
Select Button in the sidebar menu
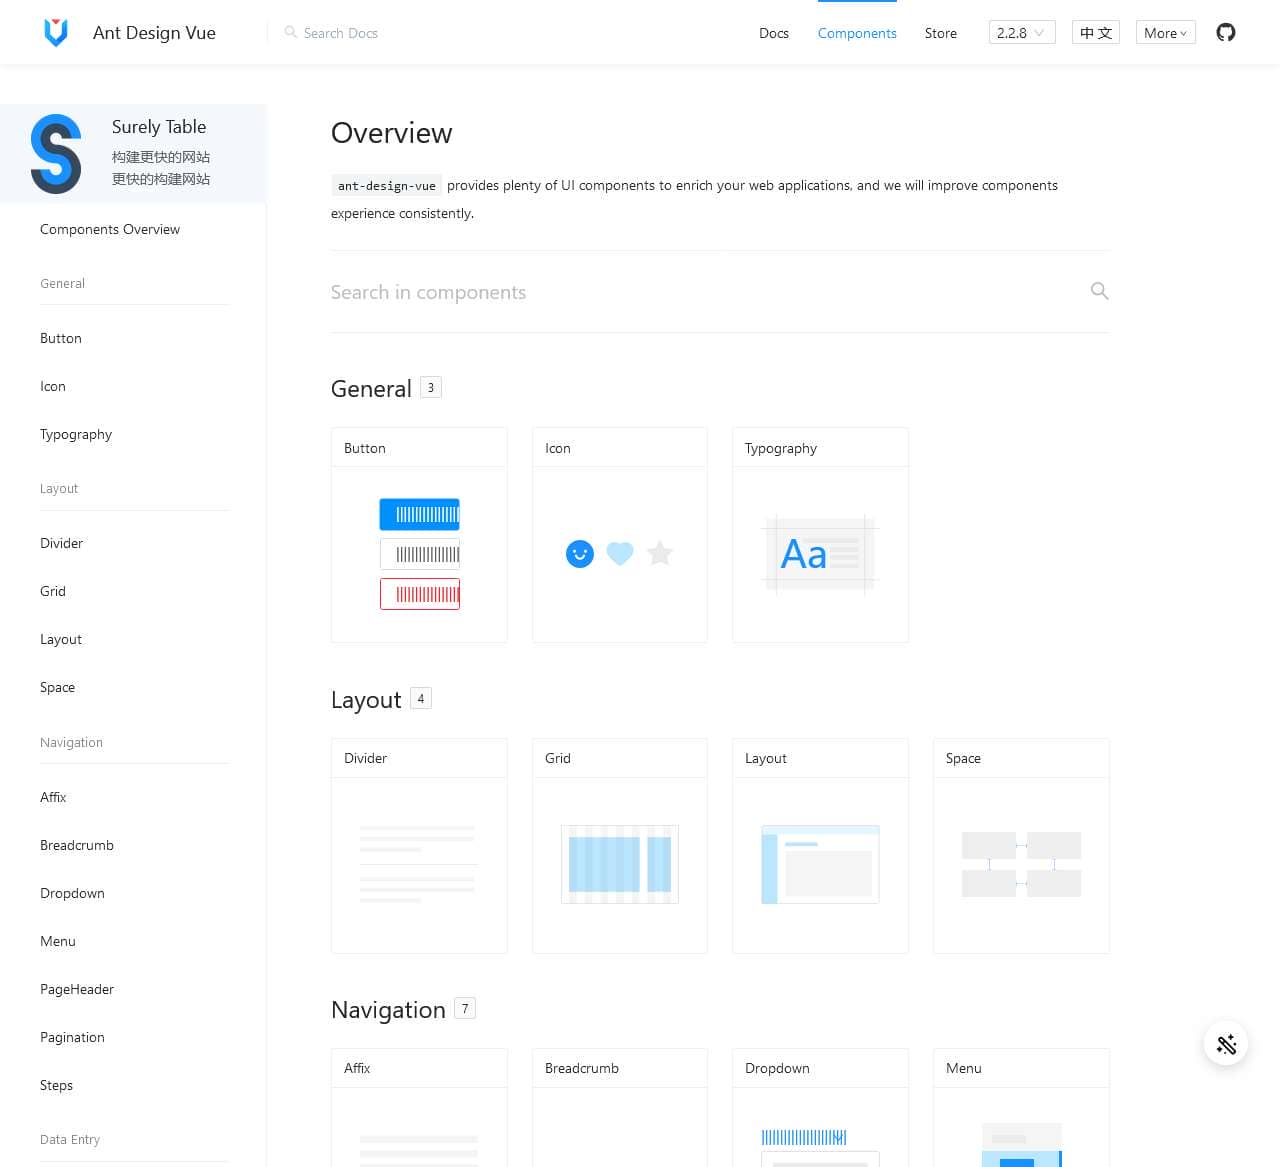tap(61, 338)
